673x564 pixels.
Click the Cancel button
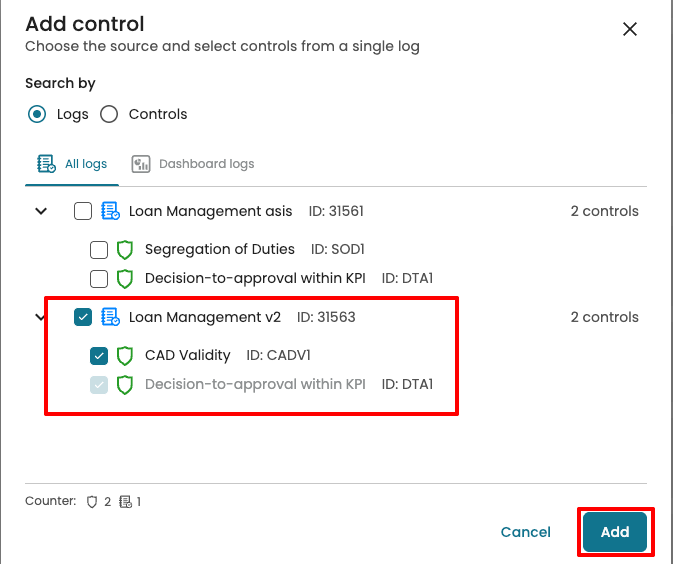(525, 532)
